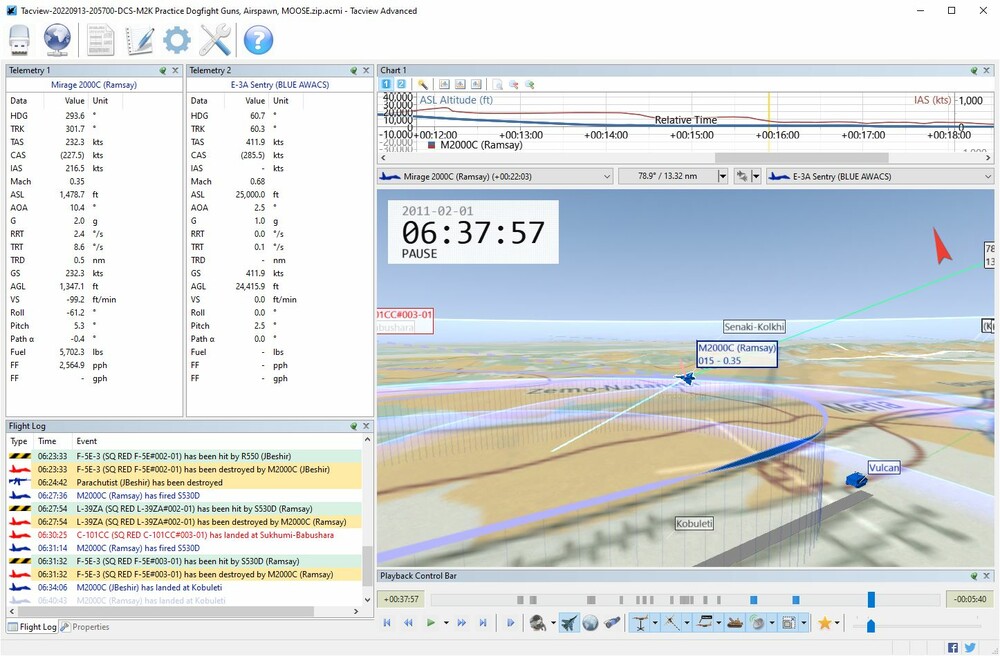Click the playback speed slider handle

(871, 625)
